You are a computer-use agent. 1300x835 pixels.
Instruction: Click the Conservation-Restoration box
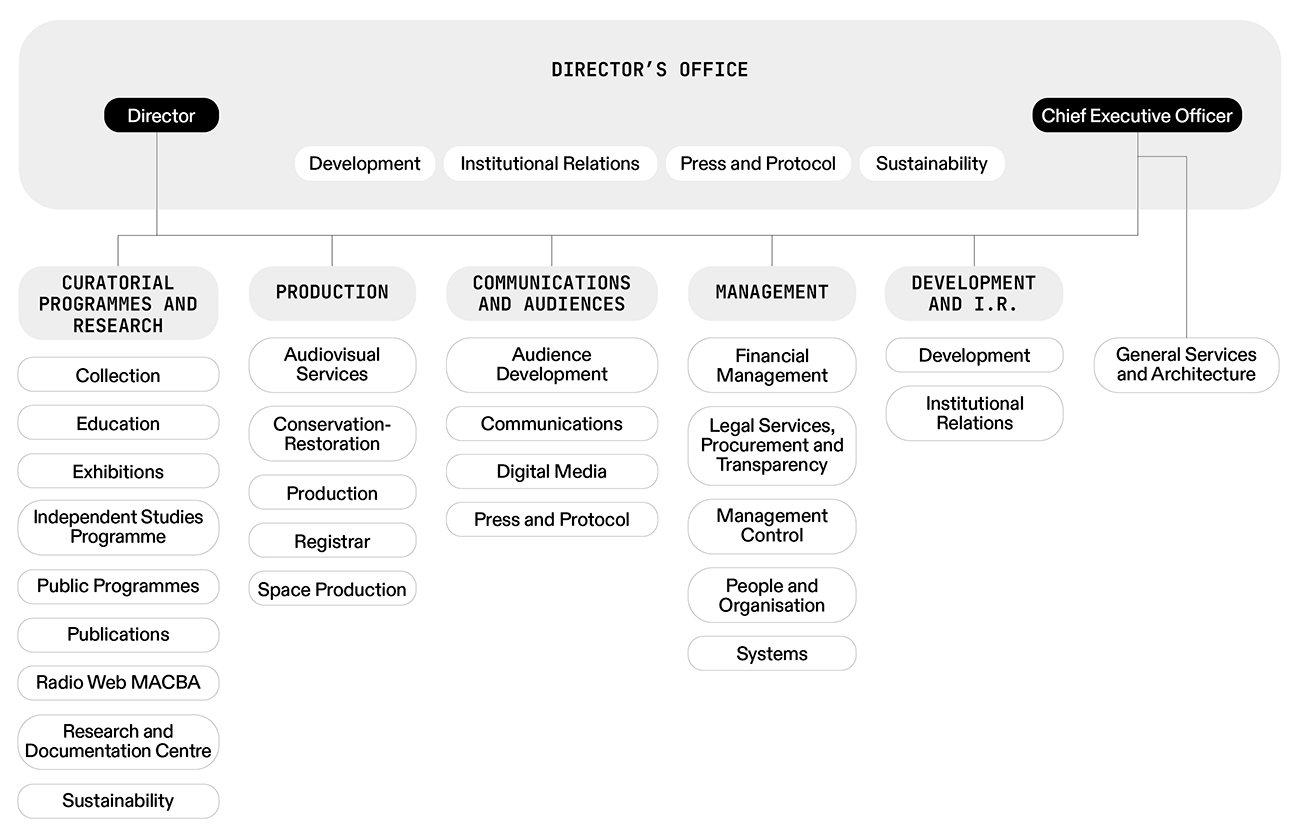(x=332, y=434)
